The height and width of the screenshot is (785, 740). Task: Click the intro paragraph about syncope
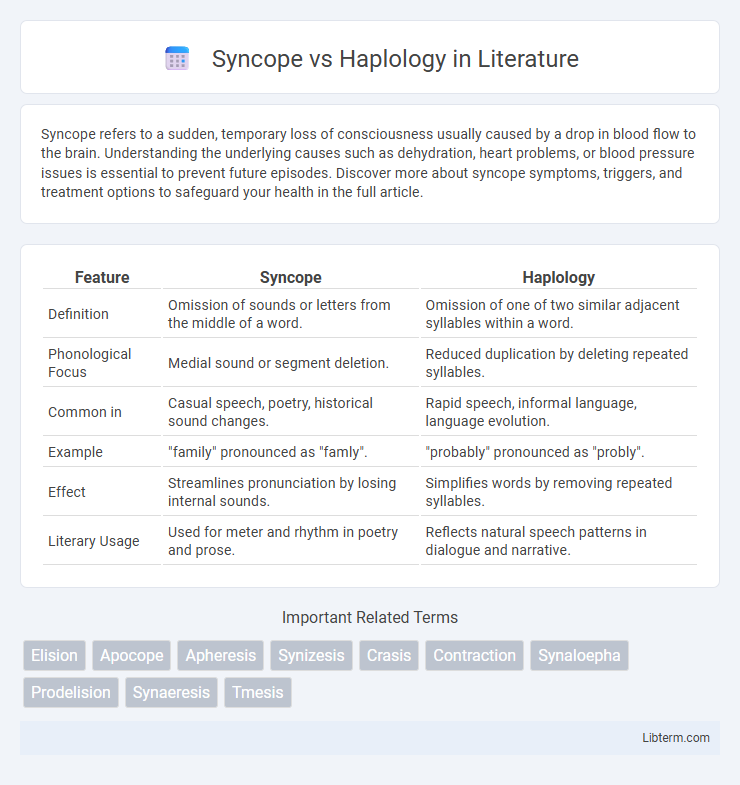coord(368,163)
